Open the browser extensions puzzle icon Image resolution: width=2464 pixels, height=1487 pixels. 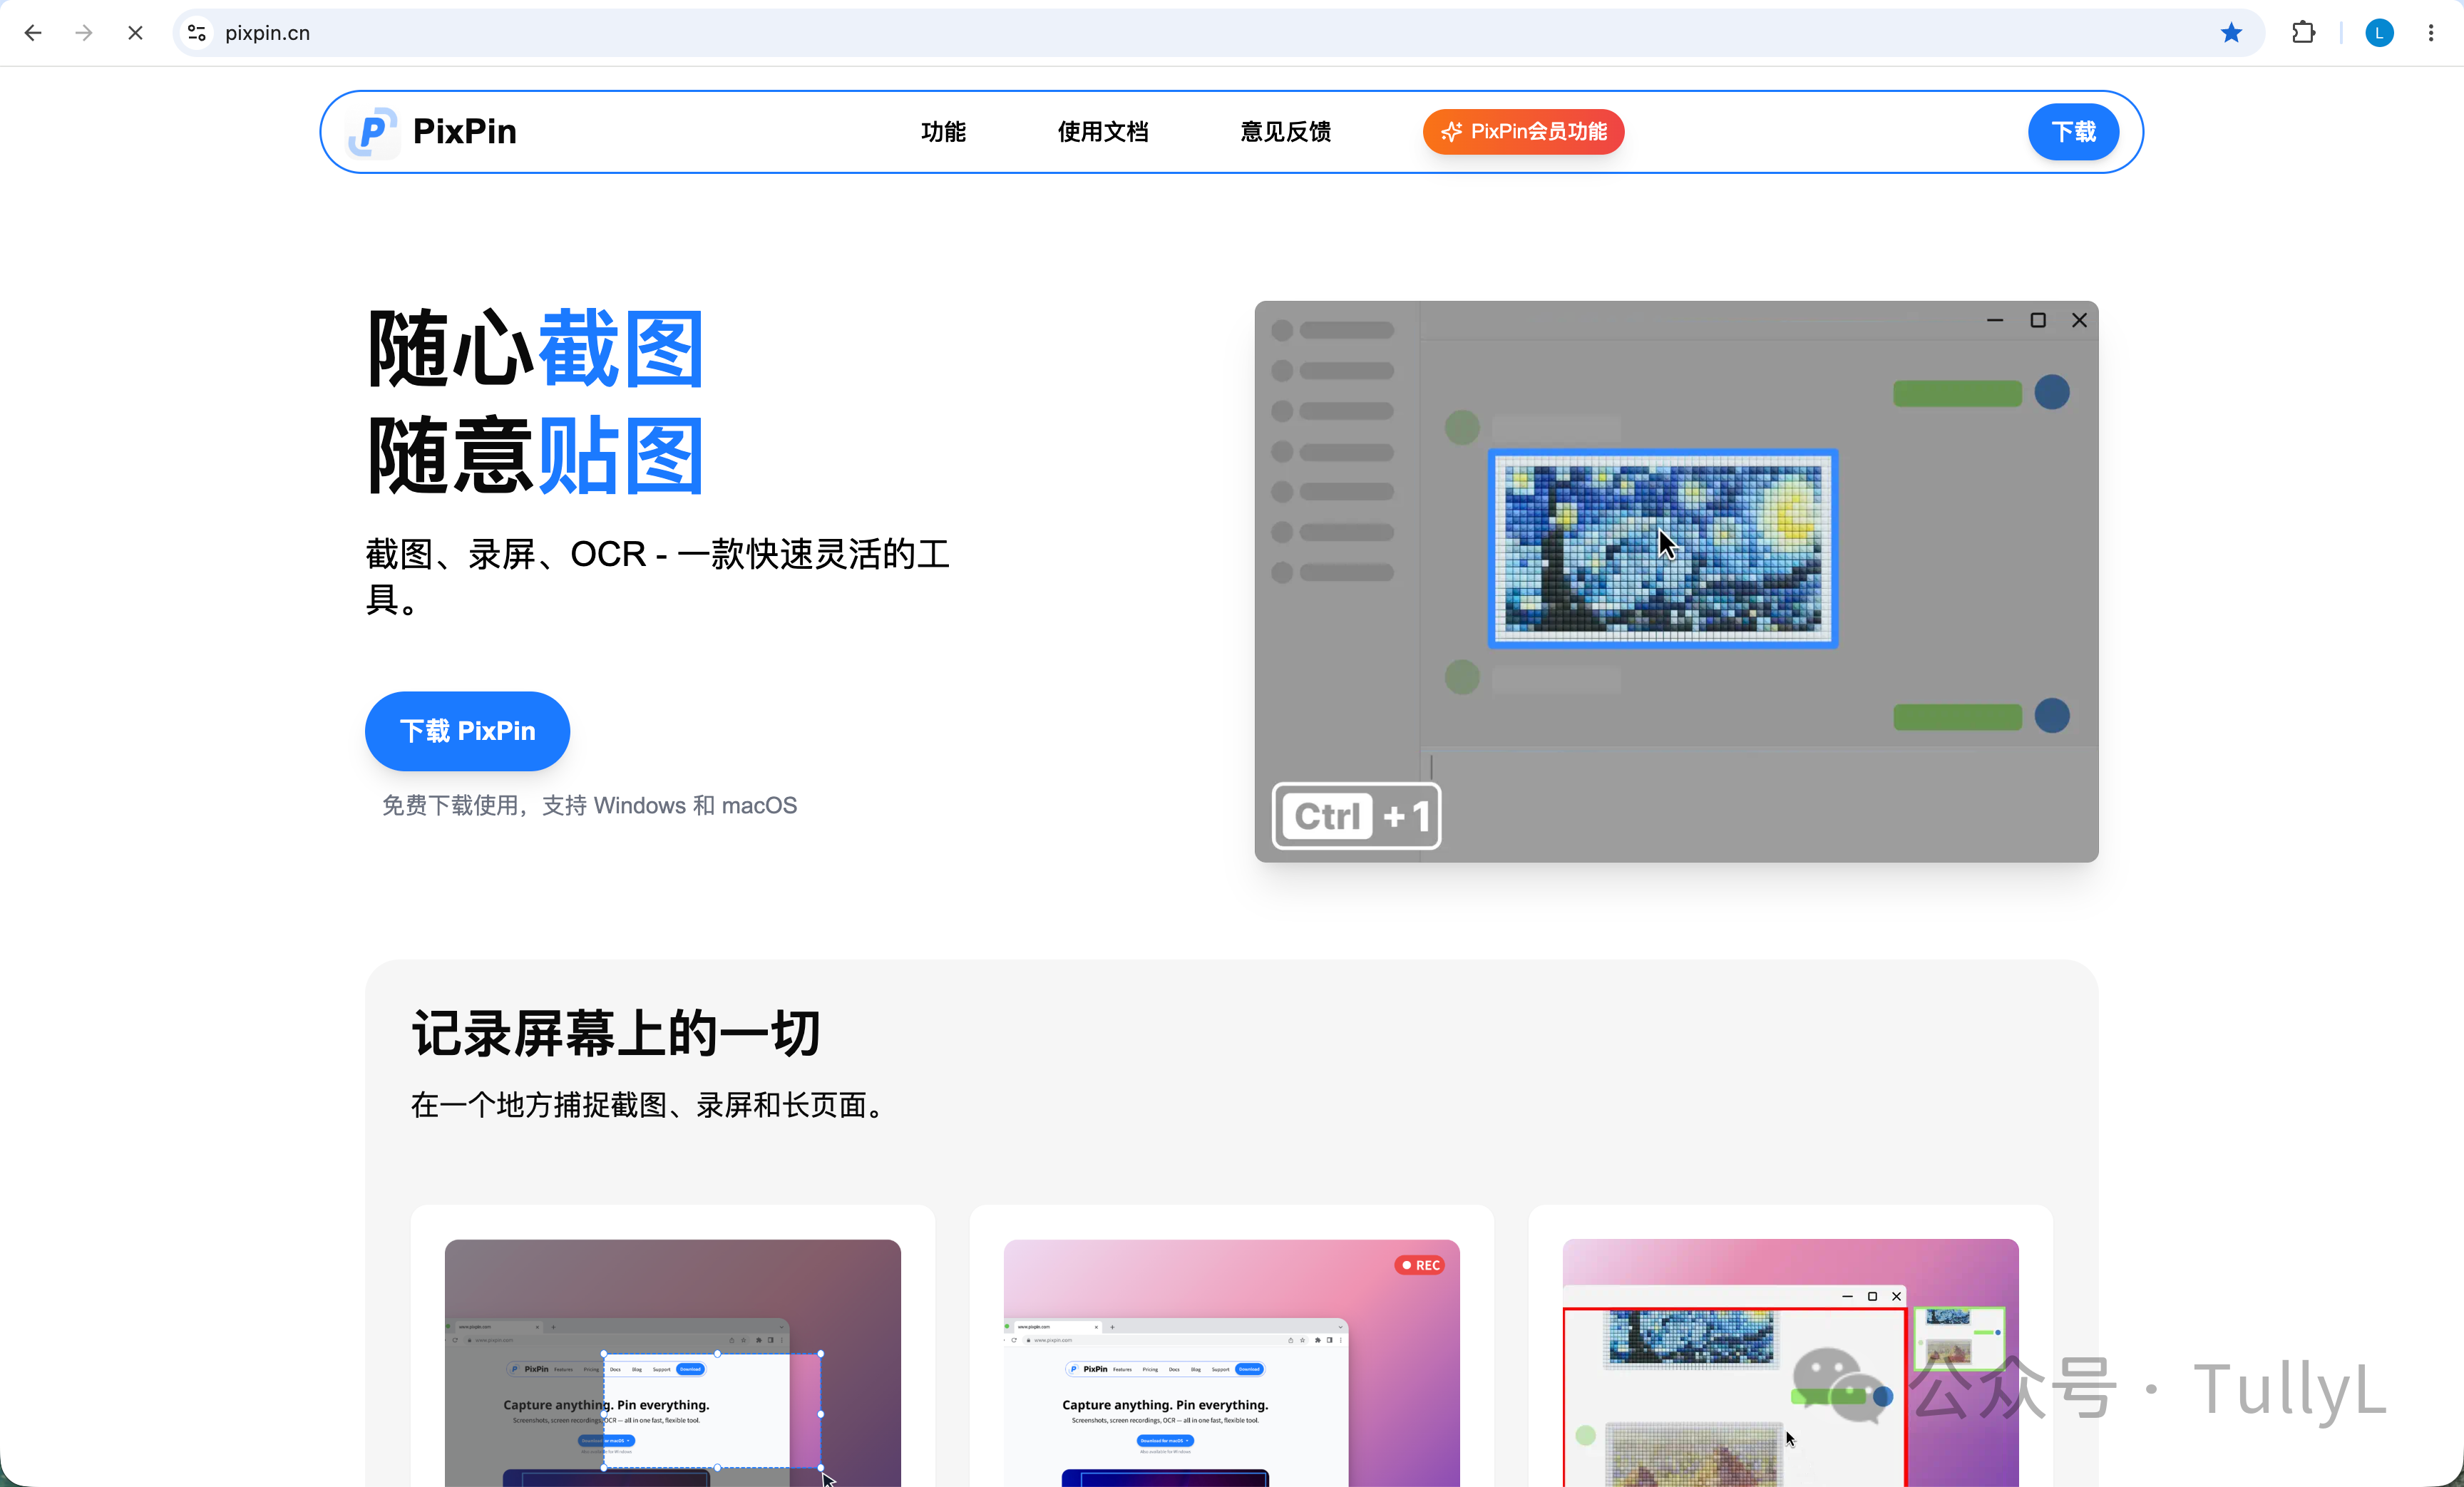coord(2303,33)
